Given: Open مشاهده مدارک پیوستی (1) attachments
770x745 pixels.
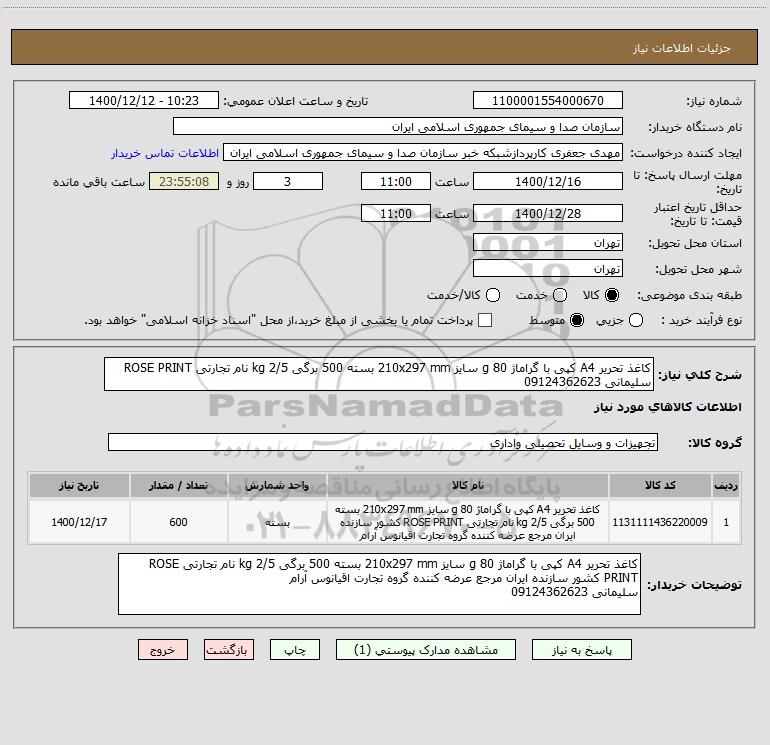Looking at the screenshot, I should click(426, 650).
